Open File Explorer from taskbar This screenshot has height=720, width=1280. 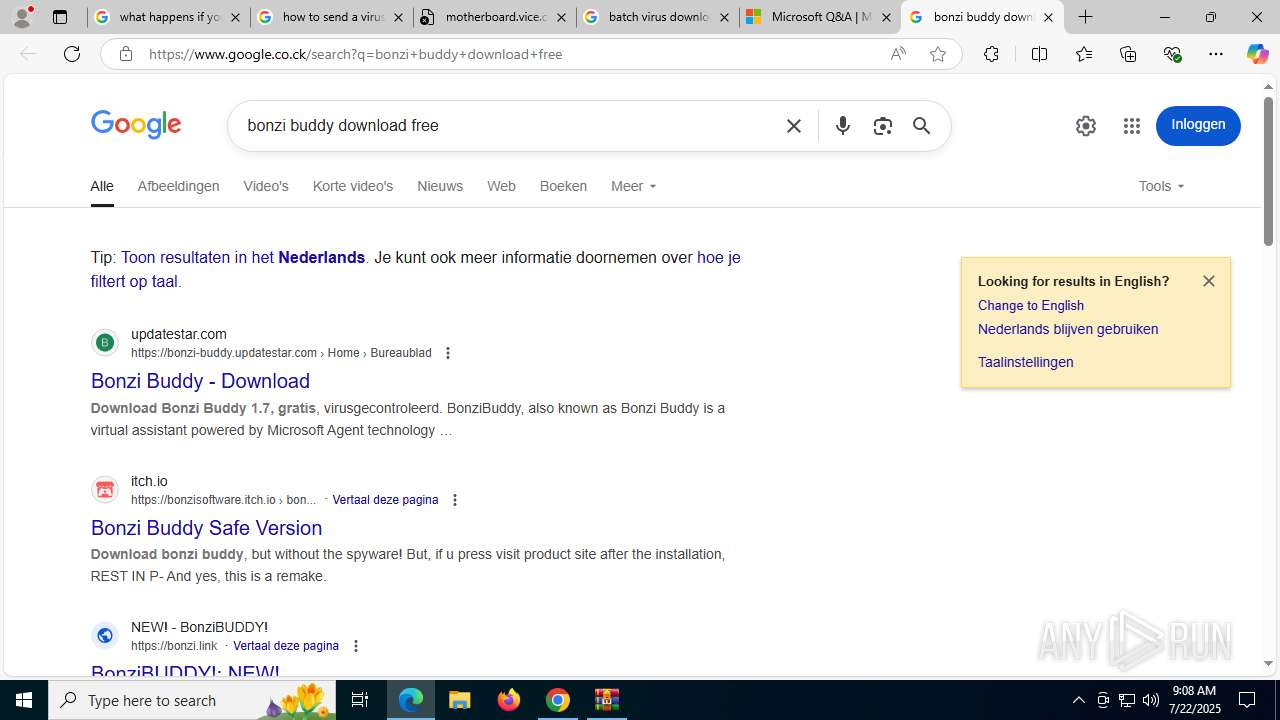pyautogui.click(x=460, y=700)
